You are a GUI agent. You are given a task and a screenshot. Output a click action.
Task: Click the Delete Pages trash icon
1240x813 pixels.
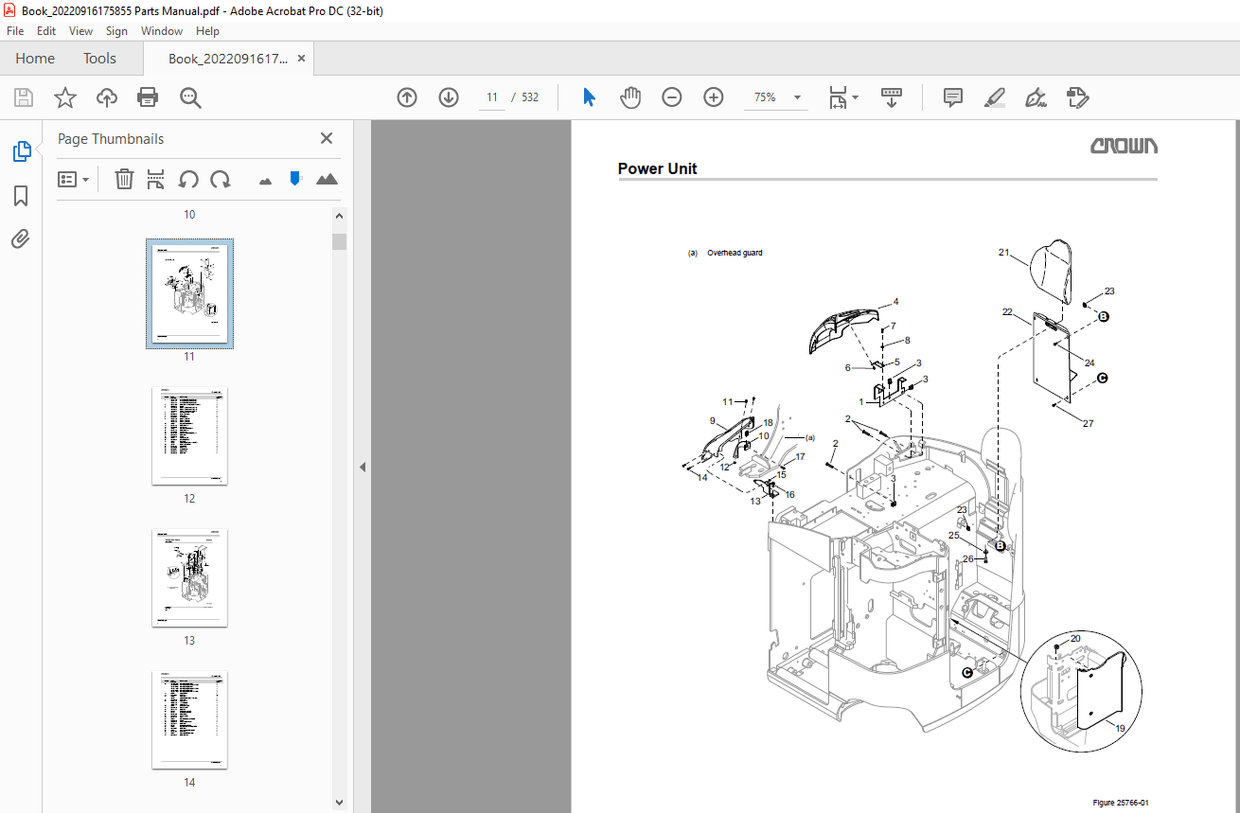[x=124, y=179]
